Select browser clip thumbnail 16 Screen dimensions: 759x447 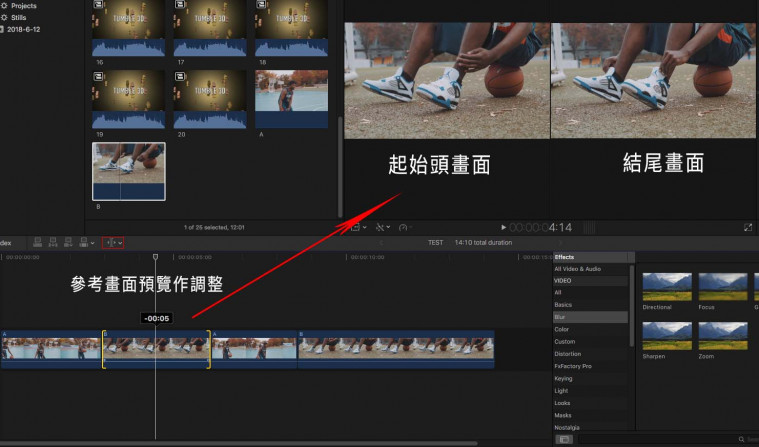[128, 28]
